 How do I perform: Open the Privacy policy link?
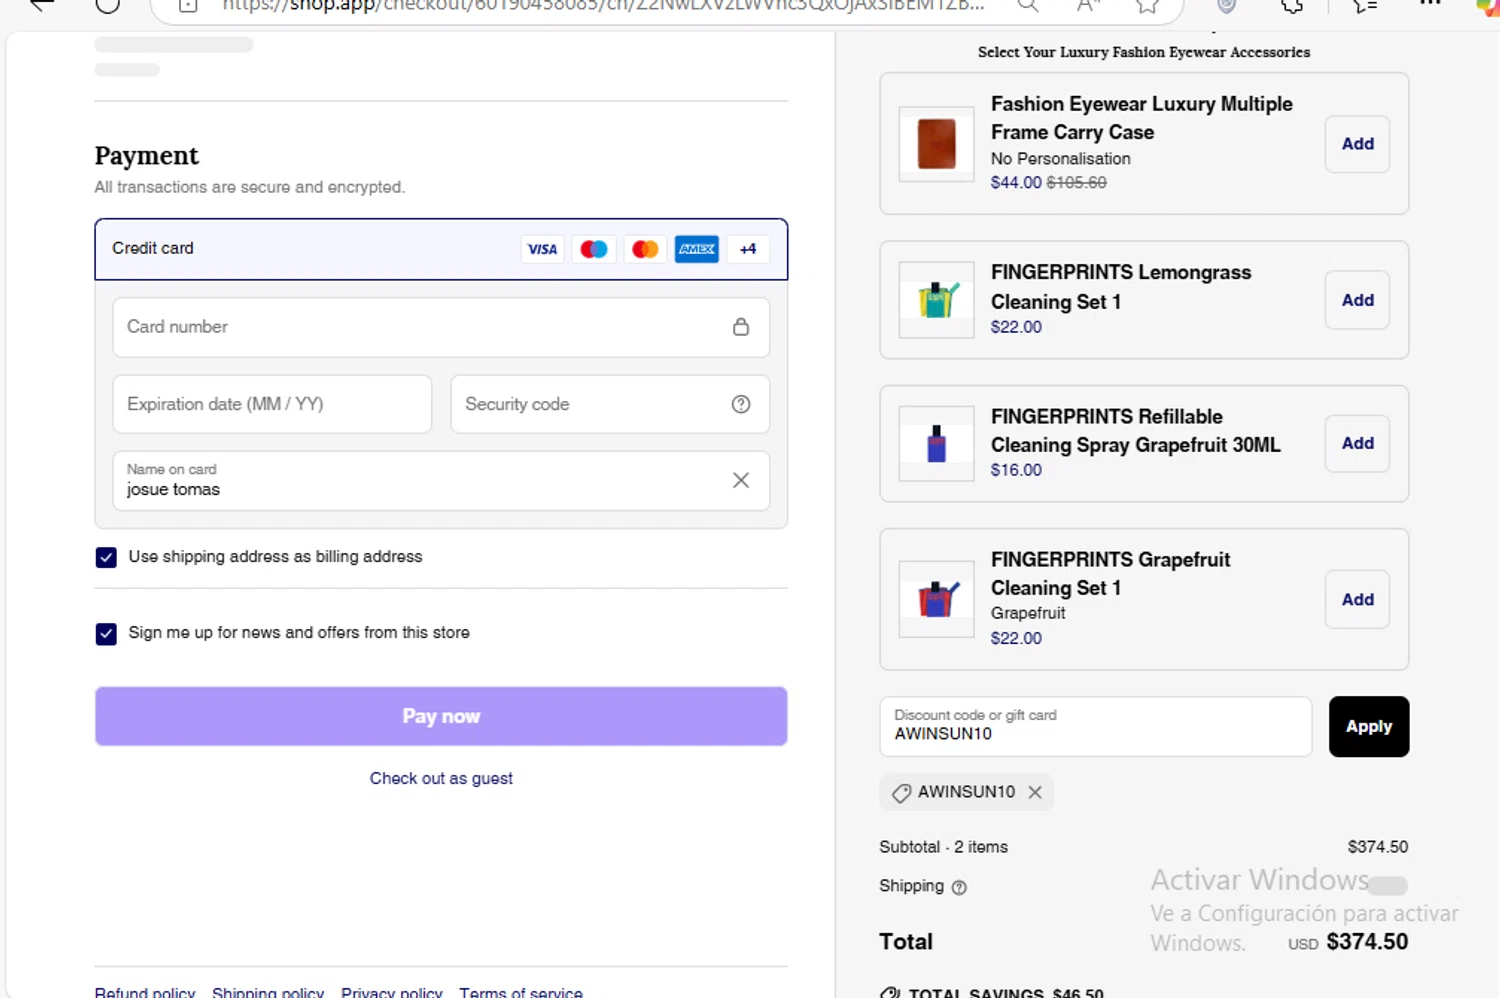coord(392,992)
